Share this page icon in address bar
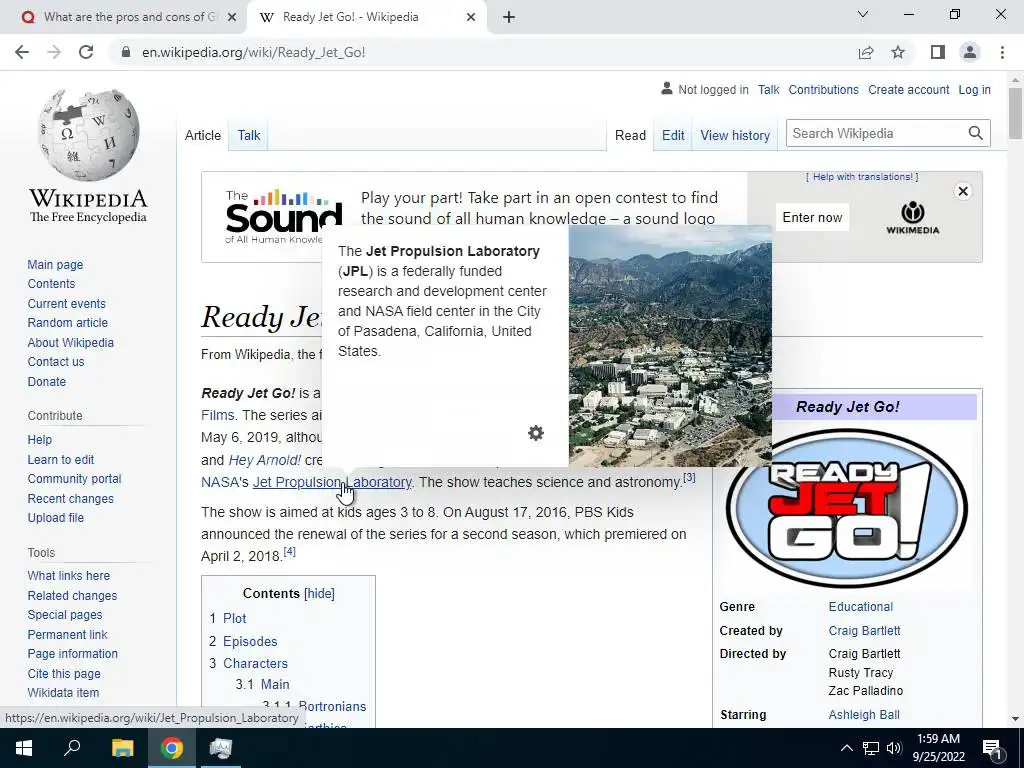Screen dimensions: 1024x768 [x=866, y=52]
